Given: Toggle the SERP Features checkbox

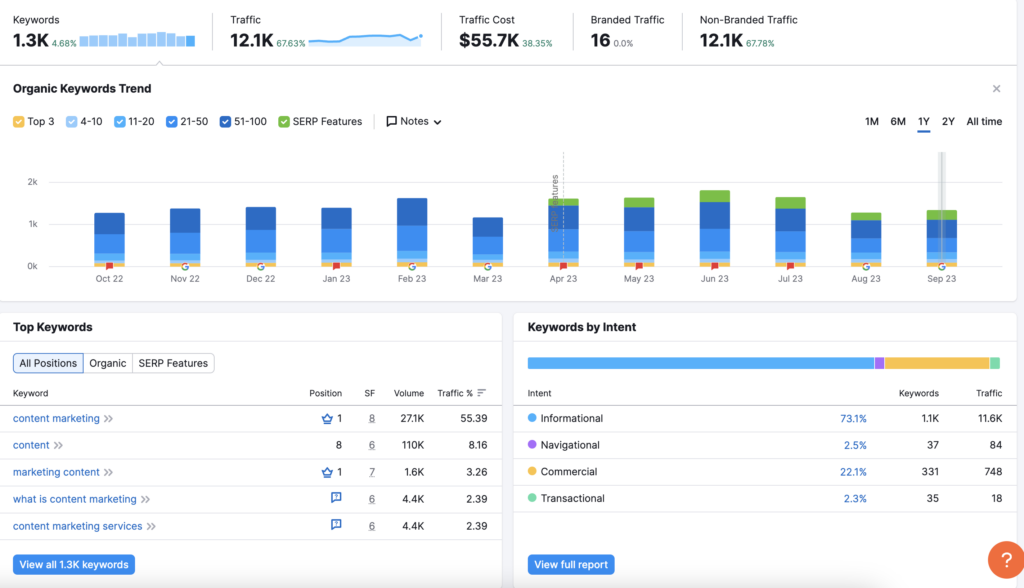Looking at the screenshot, I should tap(283, 122).
